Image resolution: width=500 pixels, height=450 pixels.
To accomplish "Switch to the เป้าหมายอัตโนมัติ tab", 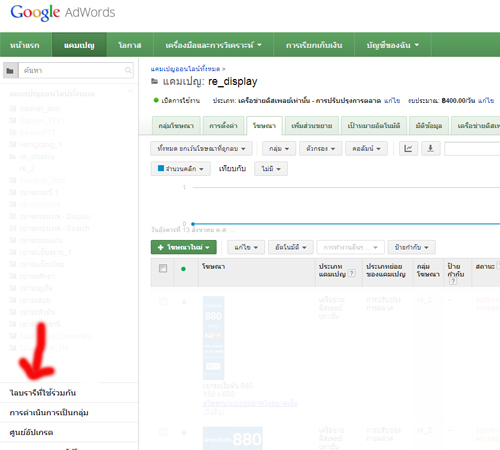I will point(374,126).
